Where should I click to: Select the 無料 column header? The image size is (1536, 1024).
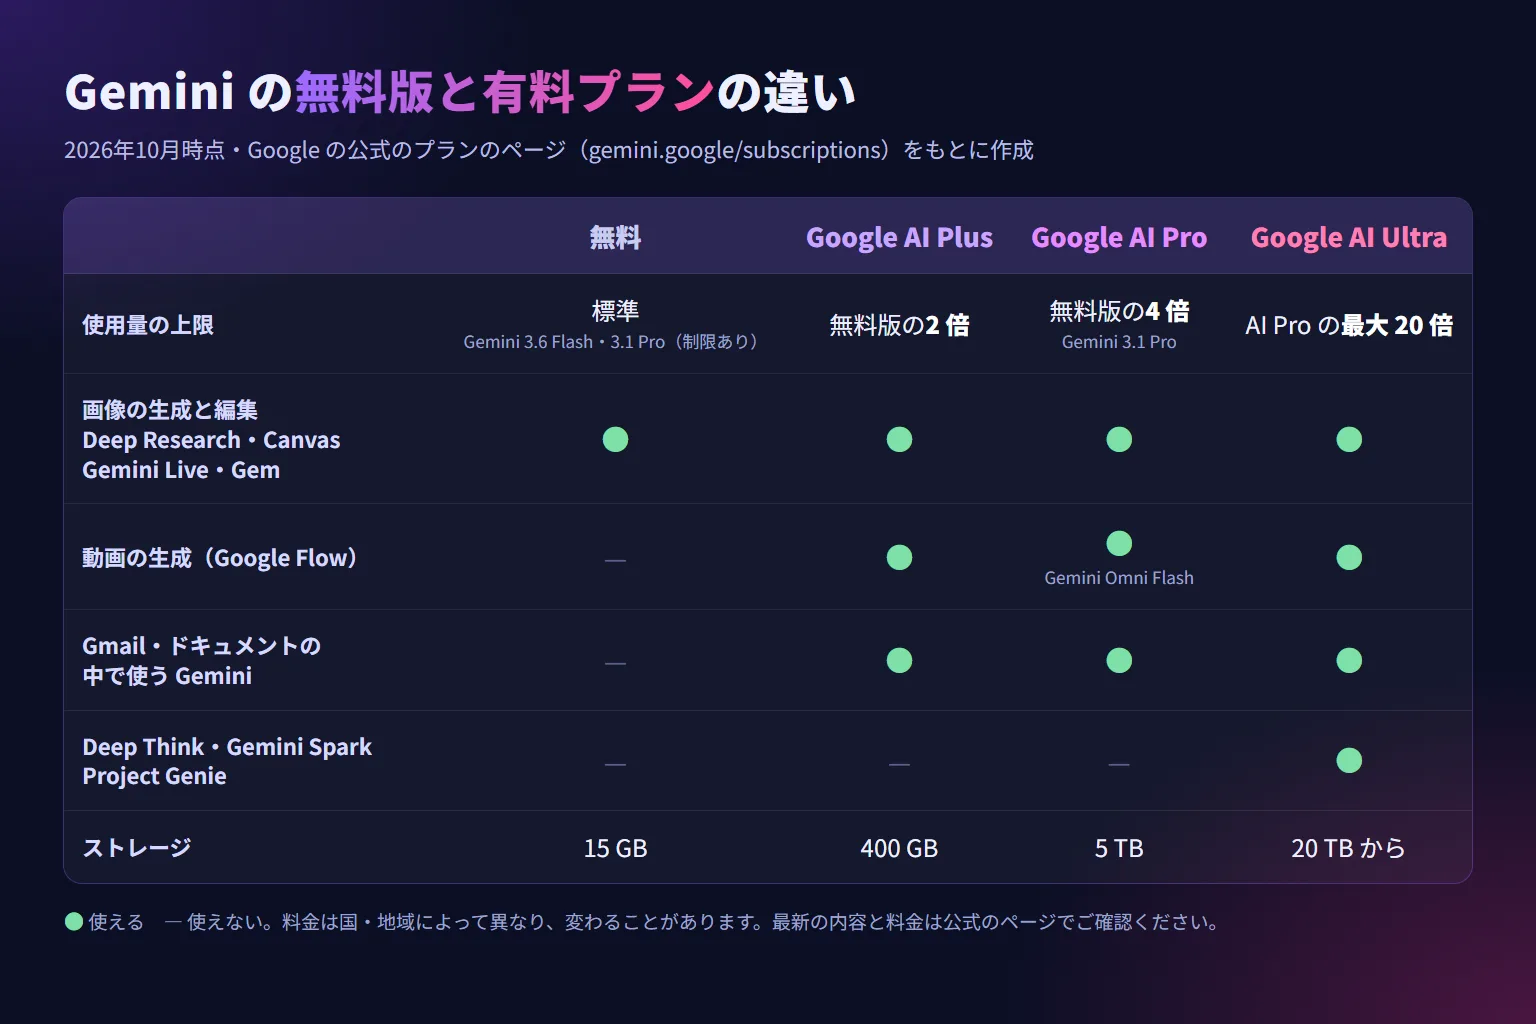click(x=615, y=237)
